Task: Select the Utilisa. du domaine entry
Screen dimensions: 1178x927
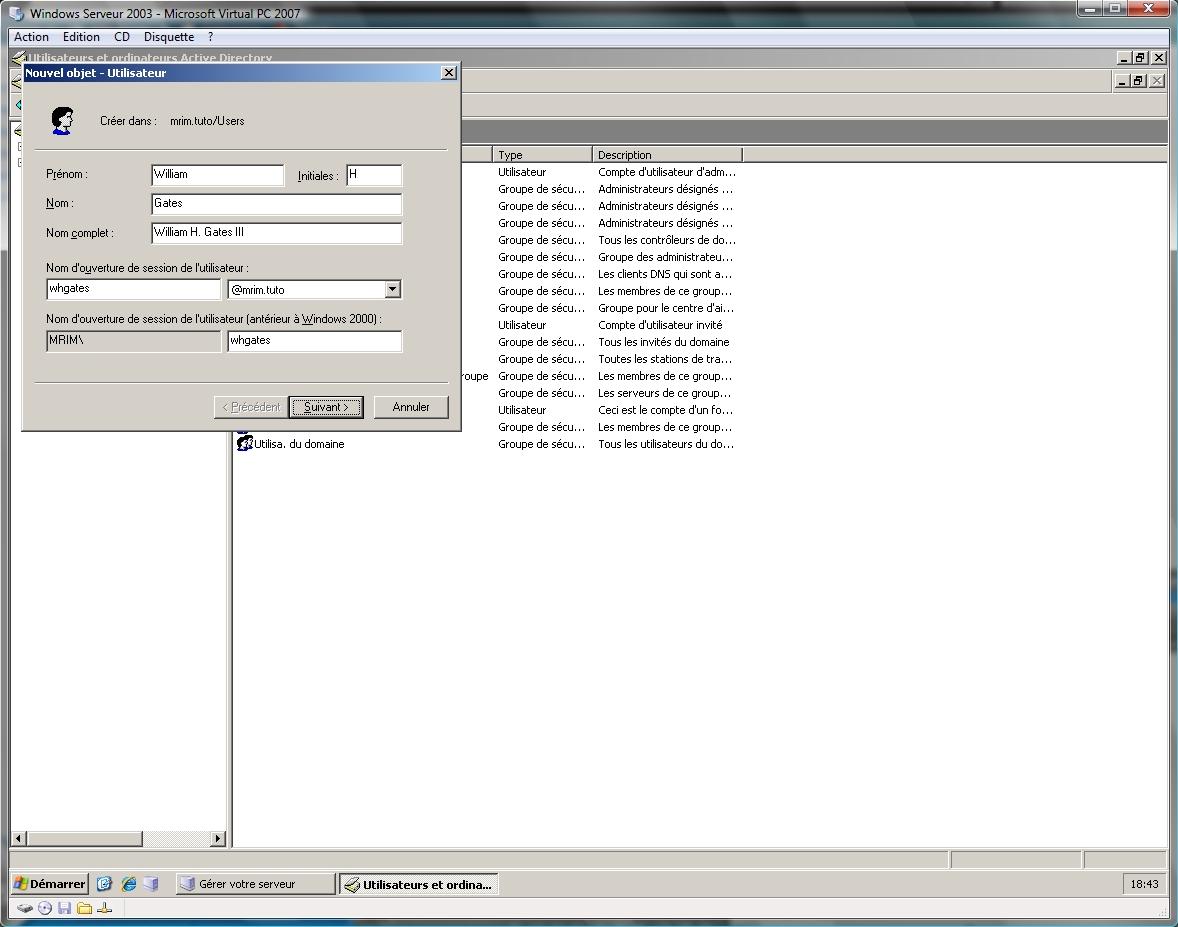Action: tap(299, 444)
